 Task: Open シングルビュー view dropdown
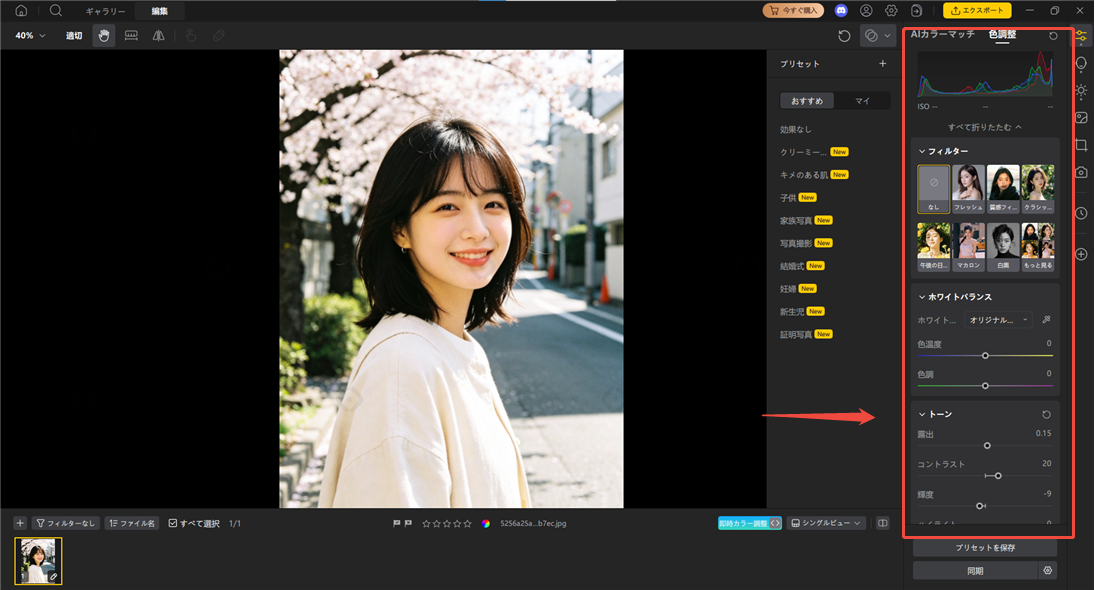827,523
